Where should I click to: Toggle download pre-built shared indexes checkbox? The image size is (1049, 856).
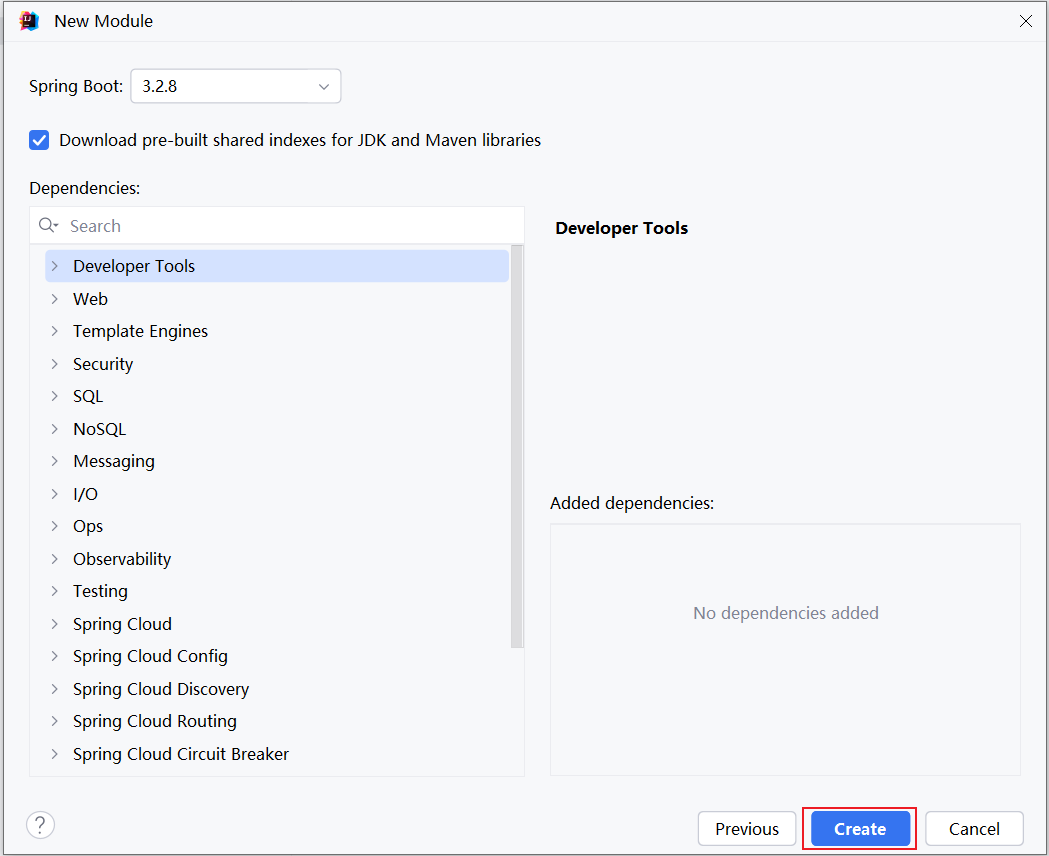pyautogui.click(x=39, y=140)
